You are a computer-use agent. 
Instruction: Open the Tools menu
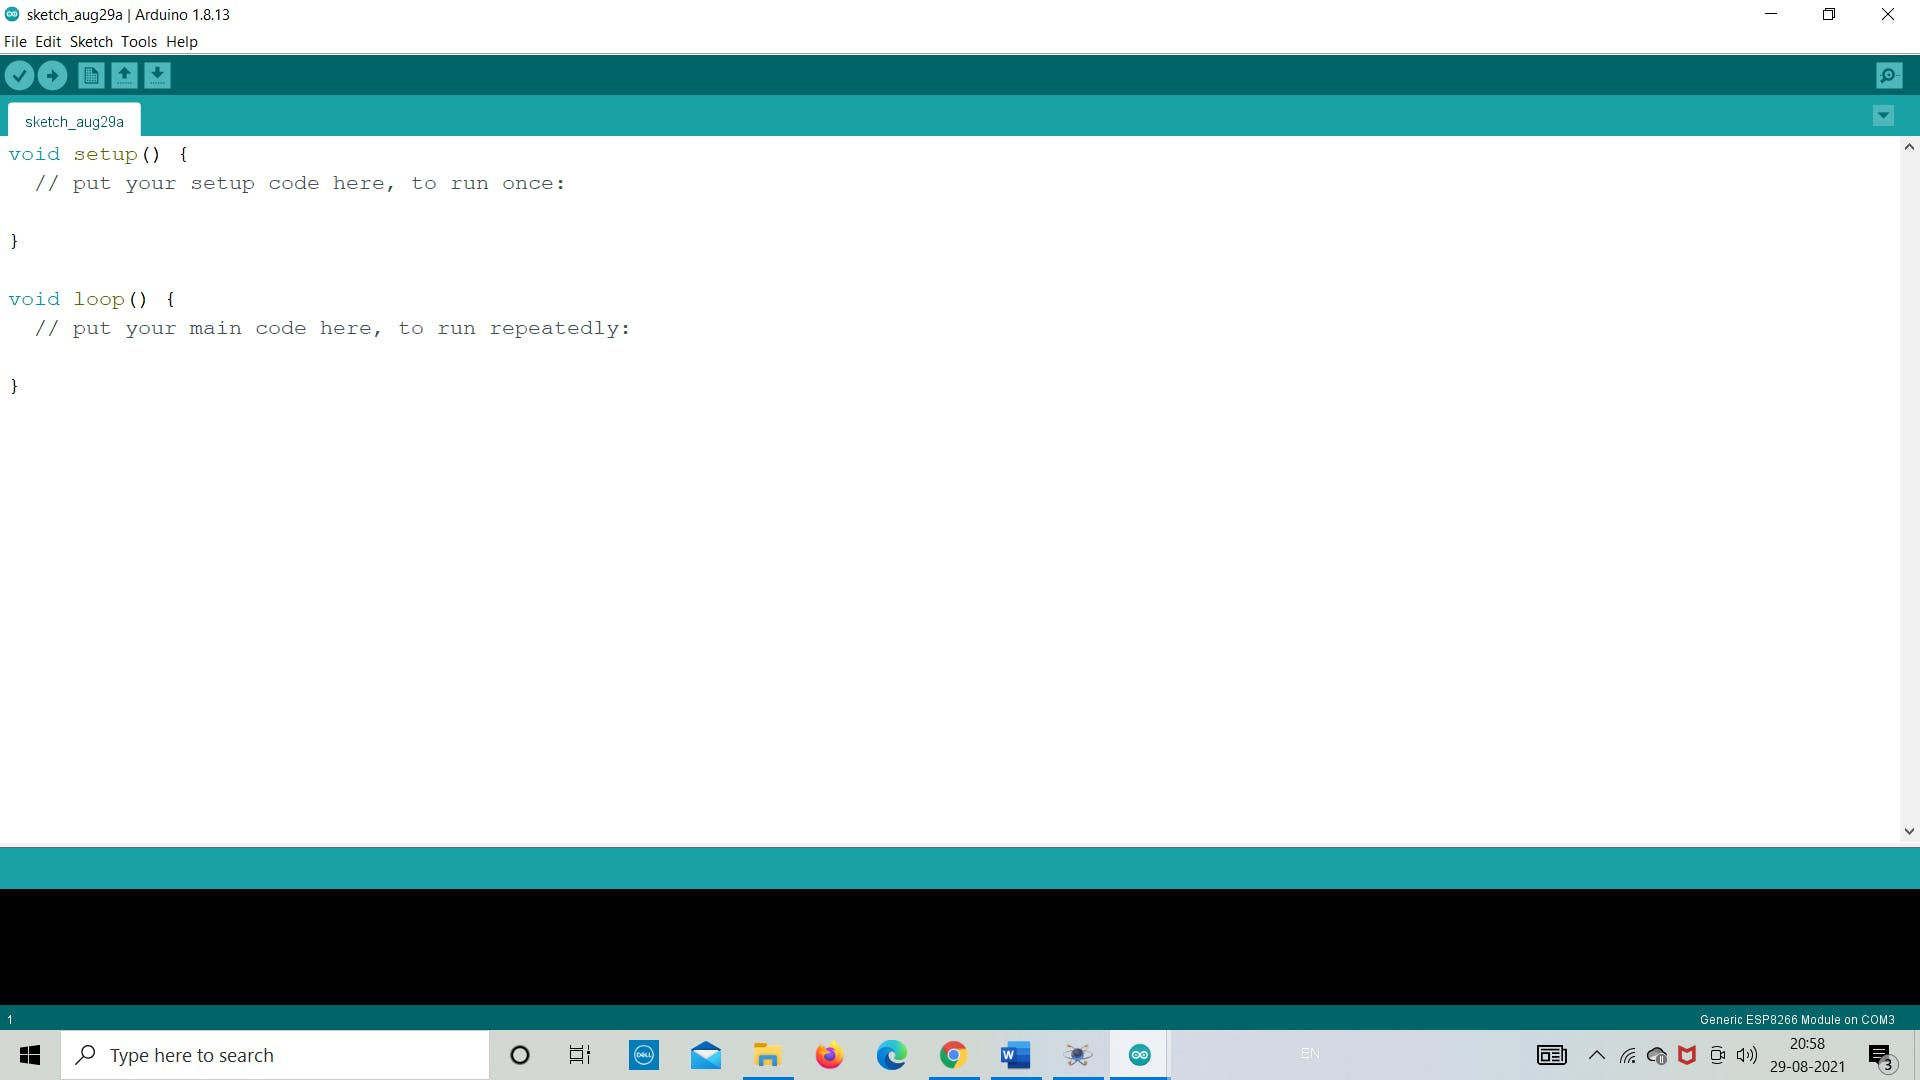pyautogui.click(x=136, y=41)
